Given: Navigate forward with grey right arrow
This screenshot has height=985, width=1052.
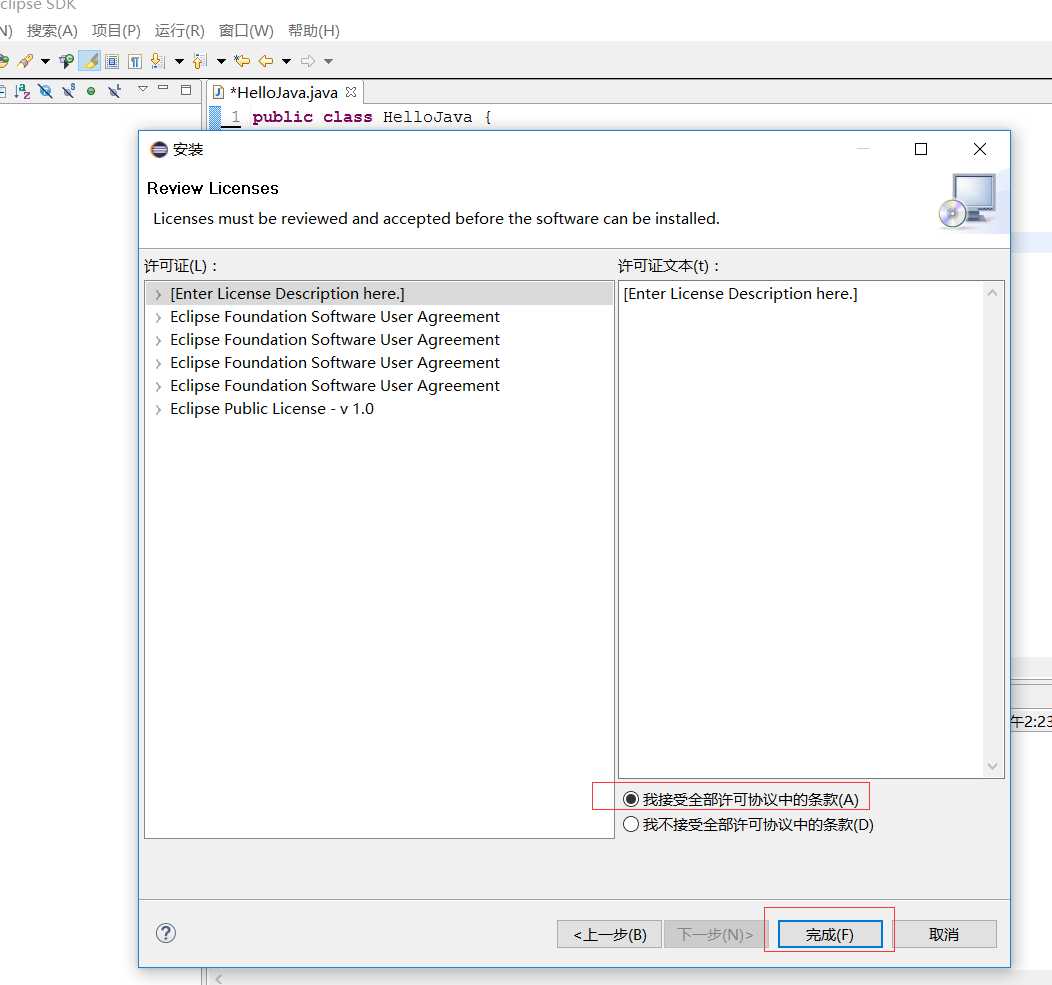Looking at the screenshot, I should coord(308,61).
